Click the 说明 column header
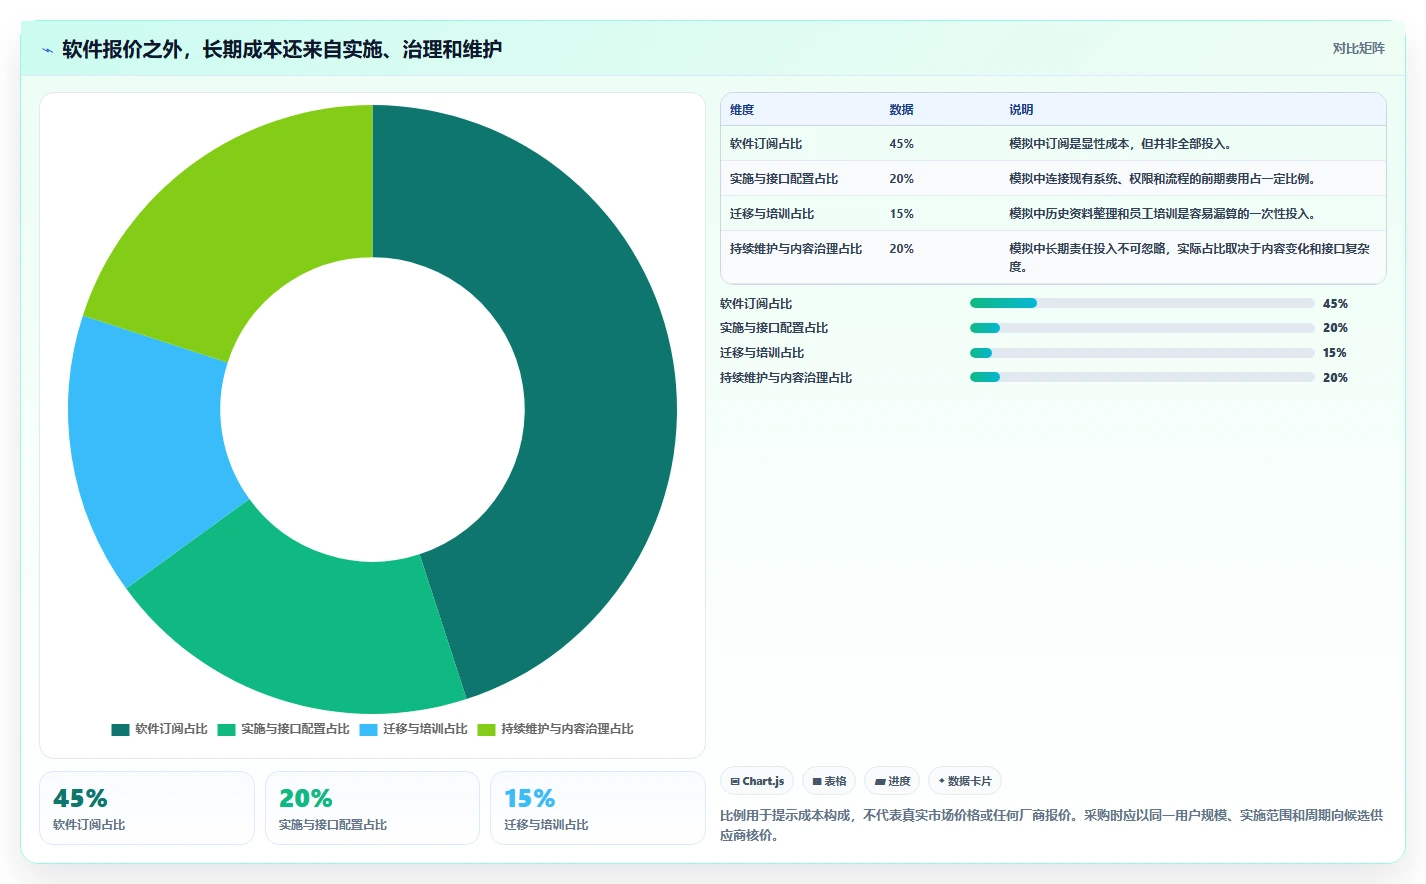The image size is (1426, 884). (1021, 110)
